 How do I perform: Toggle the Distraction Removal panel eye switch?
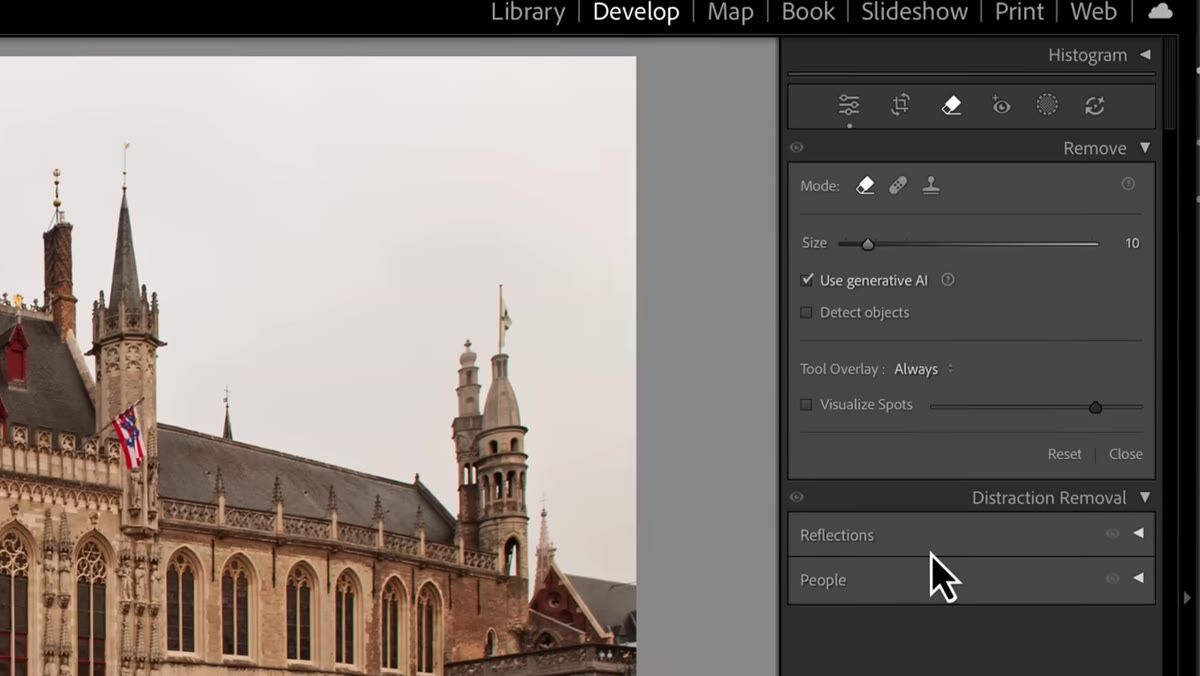(x=797, y=497)
